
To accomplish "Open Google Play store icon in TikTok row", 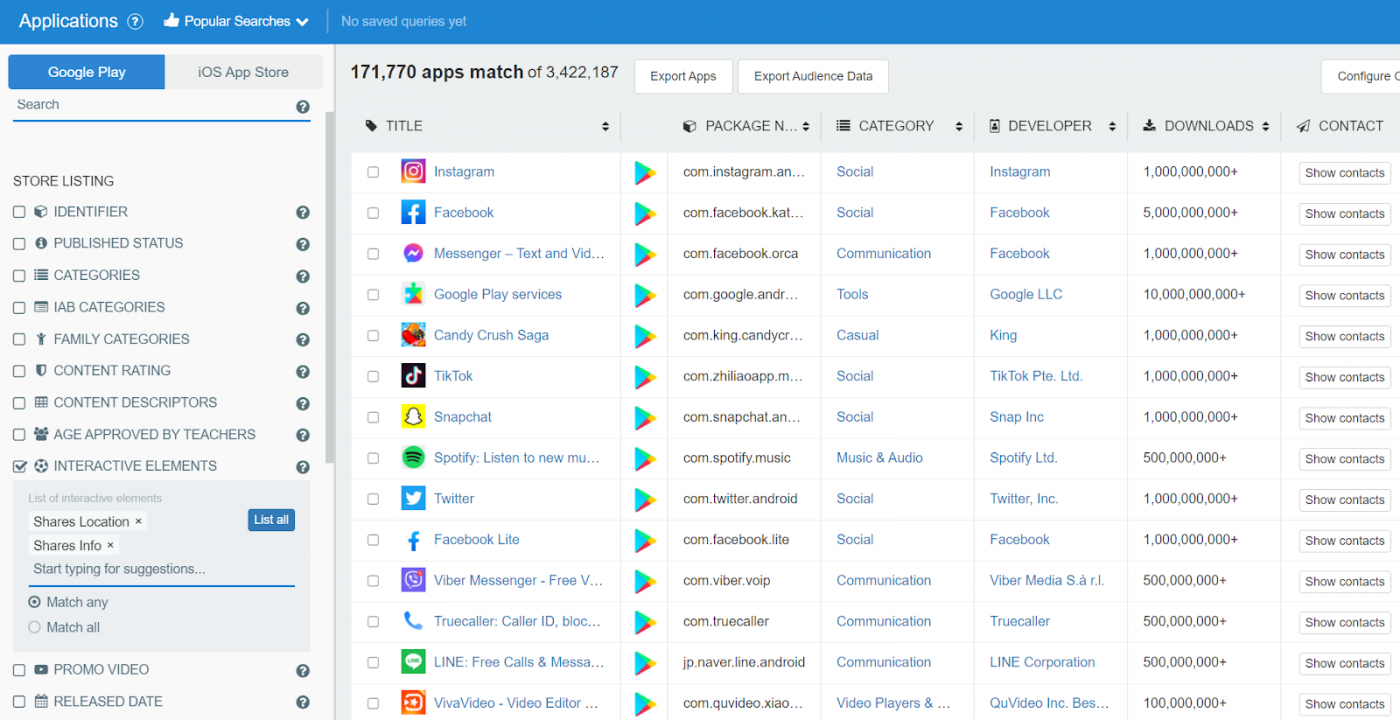I will pos(645,377).
